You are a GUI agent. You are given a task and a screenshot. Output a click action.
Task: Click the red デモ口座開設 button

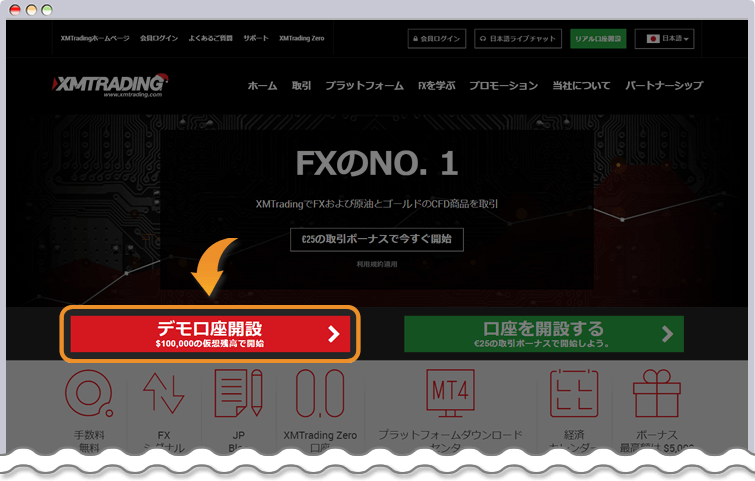[210, 334]
